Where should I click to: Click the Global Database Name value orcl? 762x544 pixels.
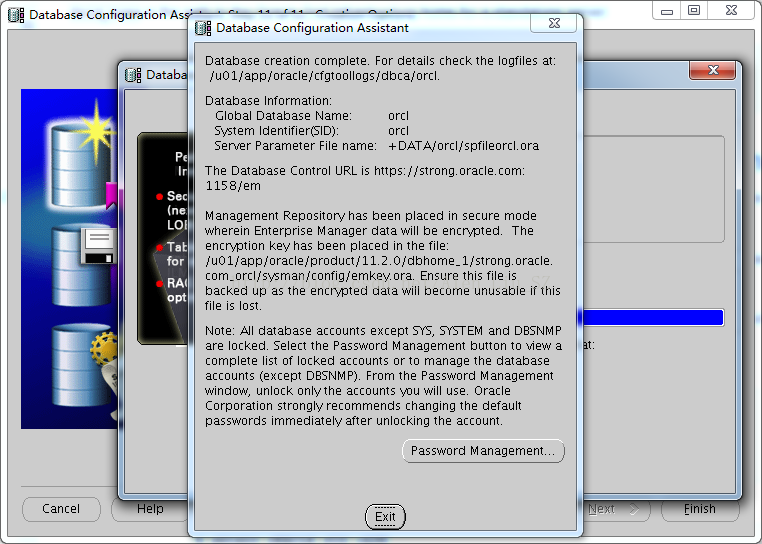click(398, 116)
